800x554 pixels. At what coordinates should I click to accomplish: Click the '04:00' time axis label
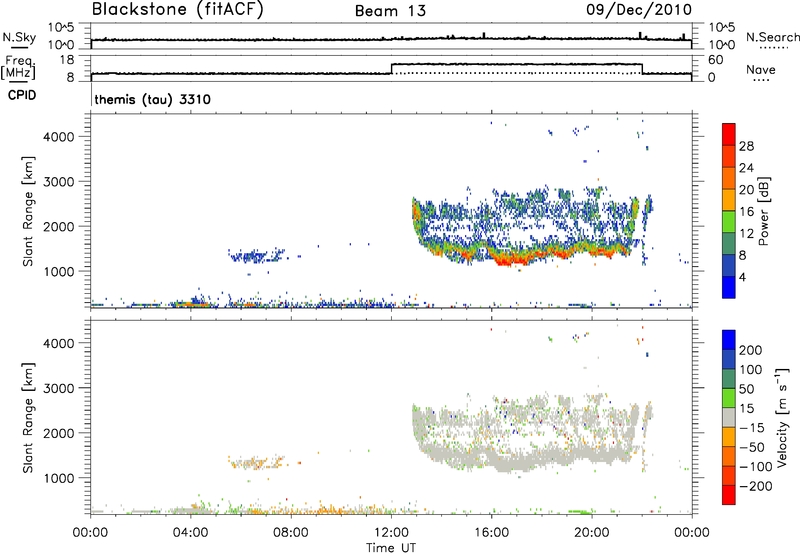pos(190,533)
